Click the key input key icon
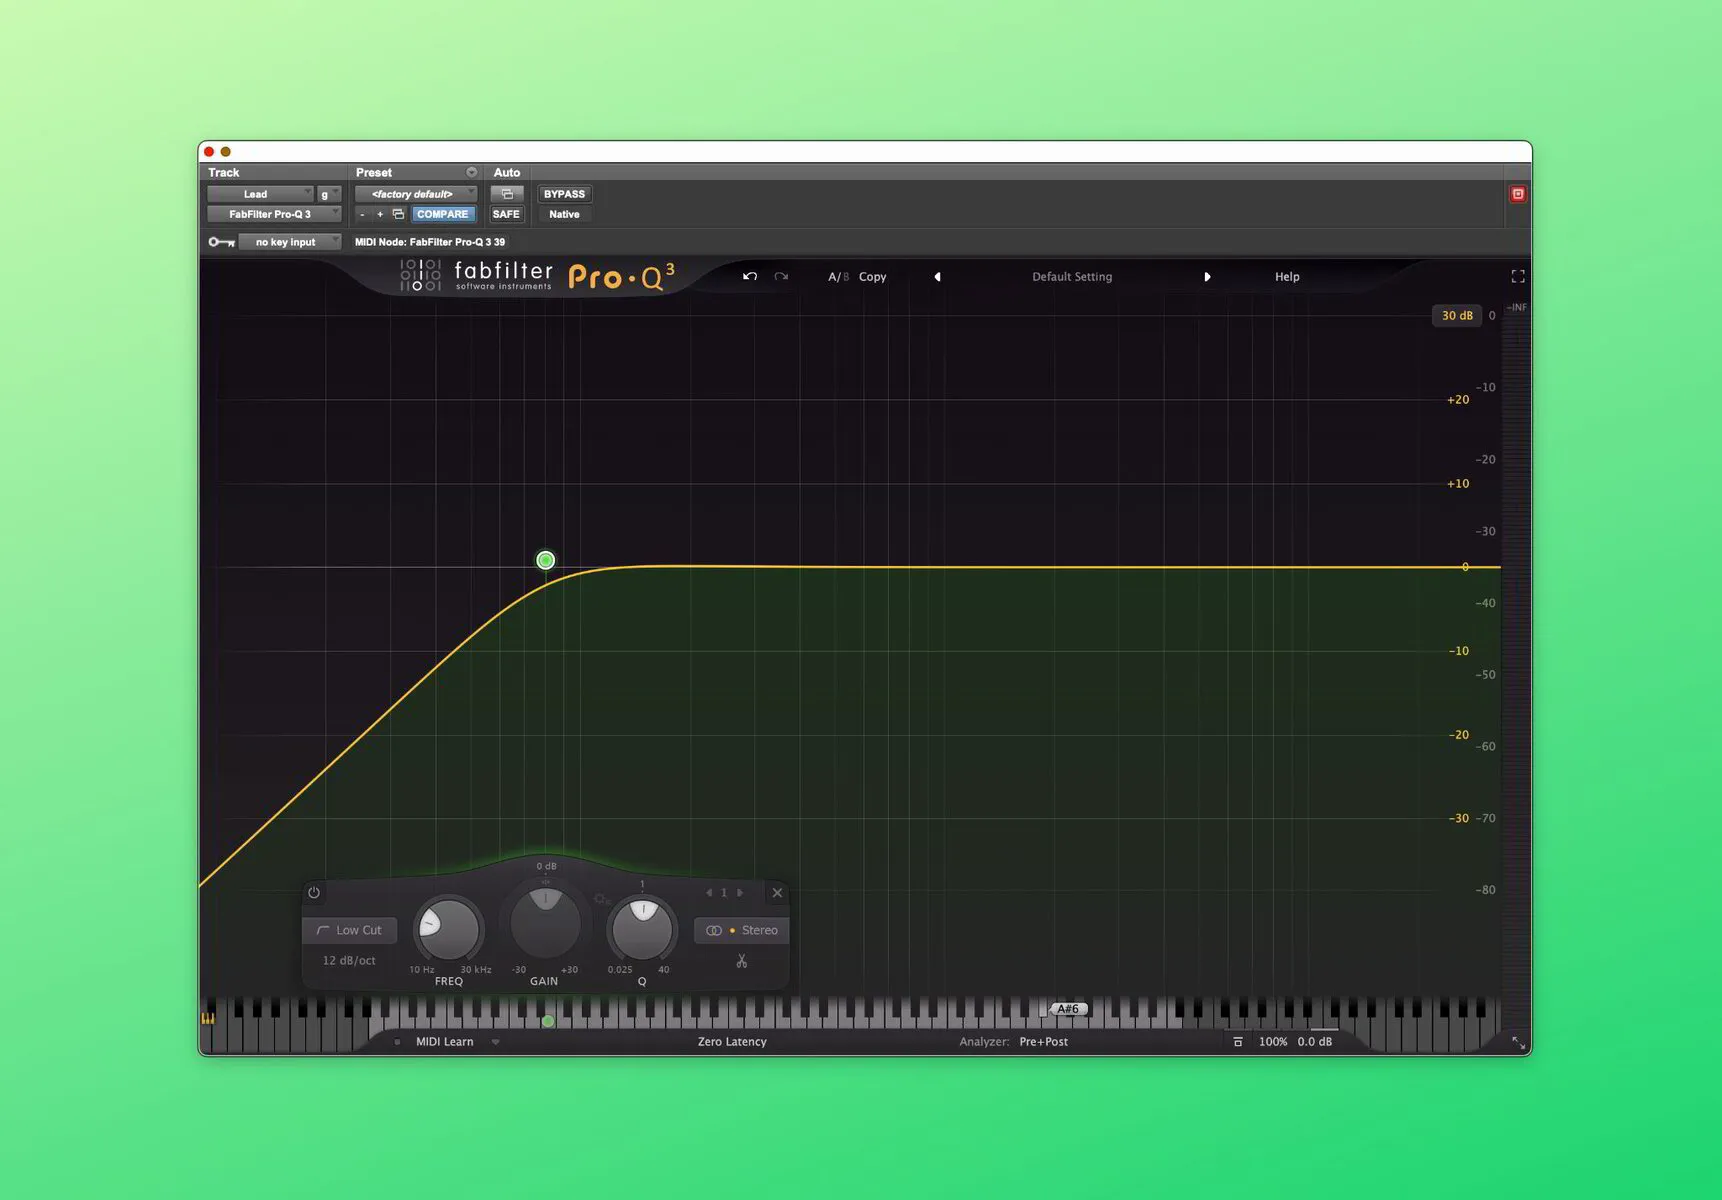Viewport: 1722px width, 1200px height. [221, 242]
